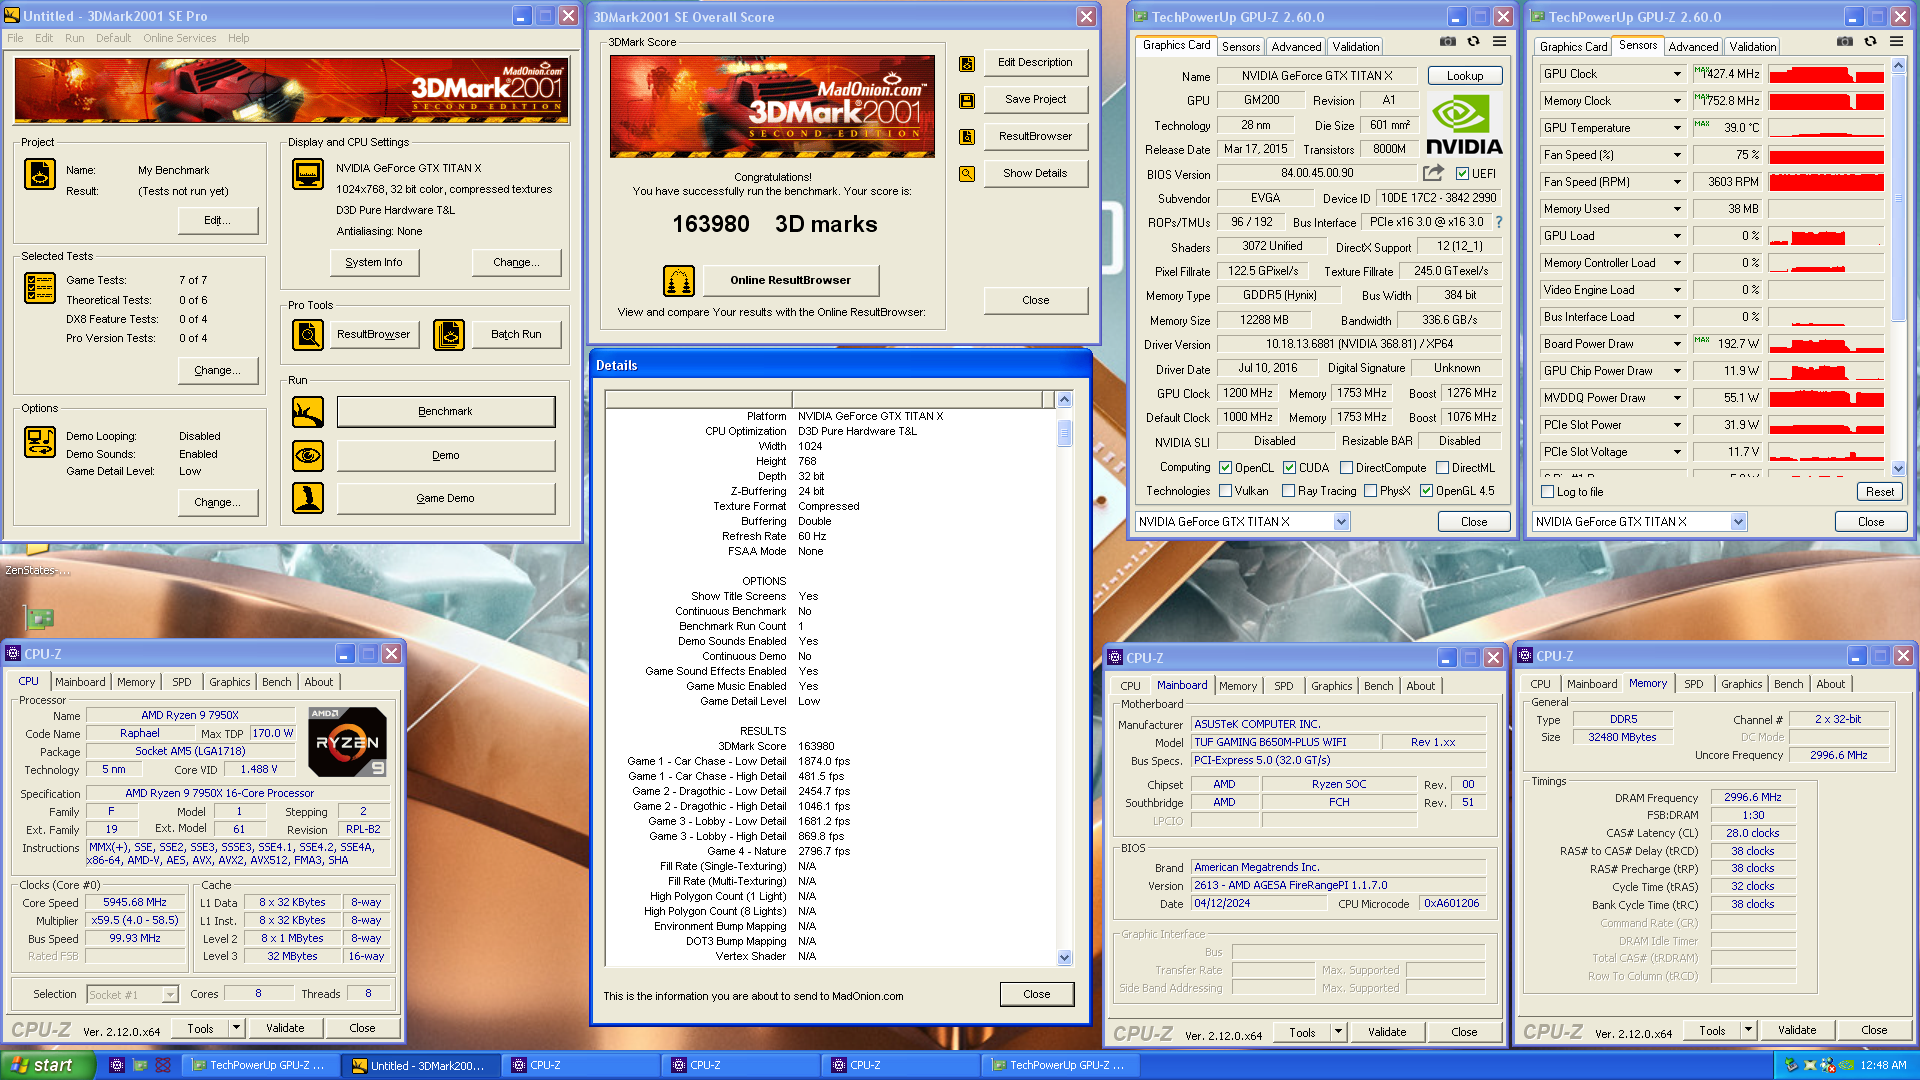Click the ResultBrowser icon in Overall Score window

(967, 137)
